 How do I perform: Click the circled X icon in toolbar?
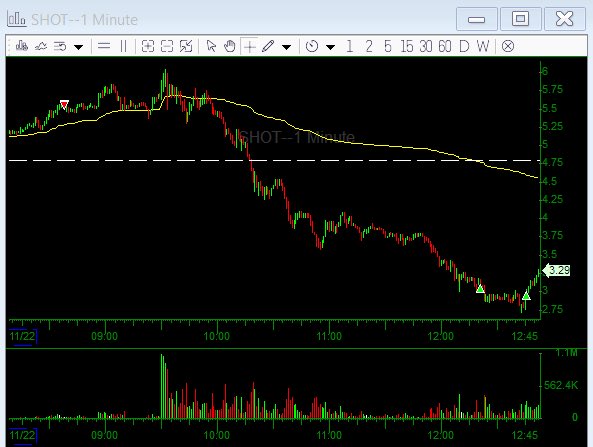(508, 46)
